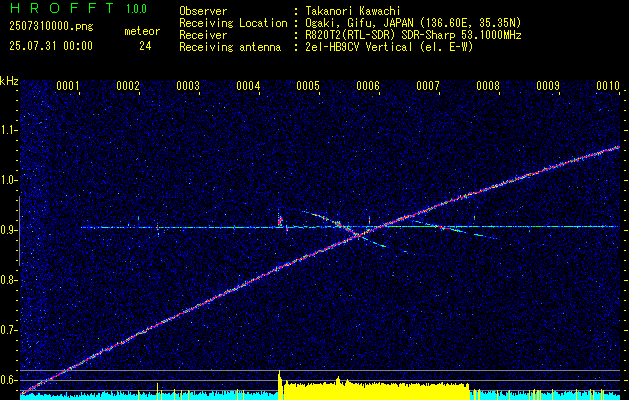This screenshot has height=400, width=629.
Task: Click time marker 0007
Action: pos(428,86)
